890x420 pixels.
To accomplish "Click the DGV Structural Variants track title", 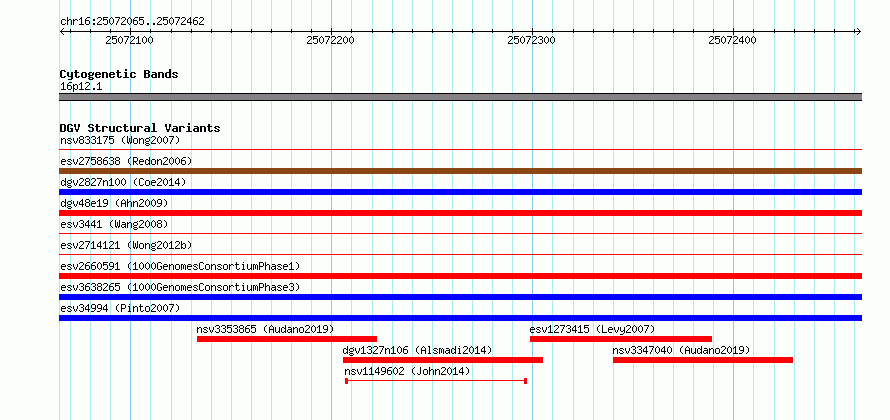I will tap(140, 128).
